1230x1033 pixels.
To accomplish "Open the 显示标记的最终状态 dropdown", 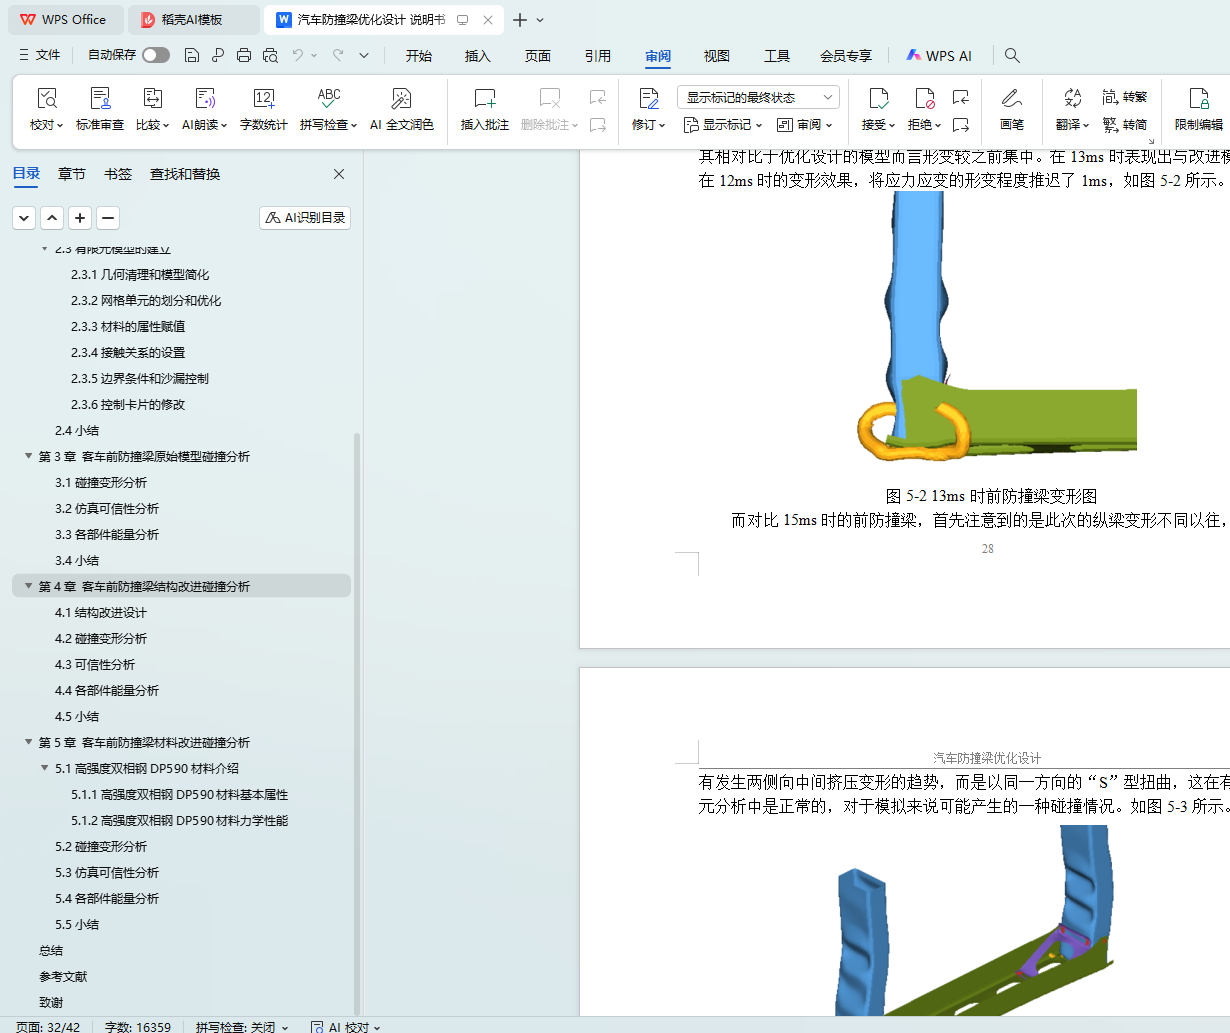I will pos(758,97).
